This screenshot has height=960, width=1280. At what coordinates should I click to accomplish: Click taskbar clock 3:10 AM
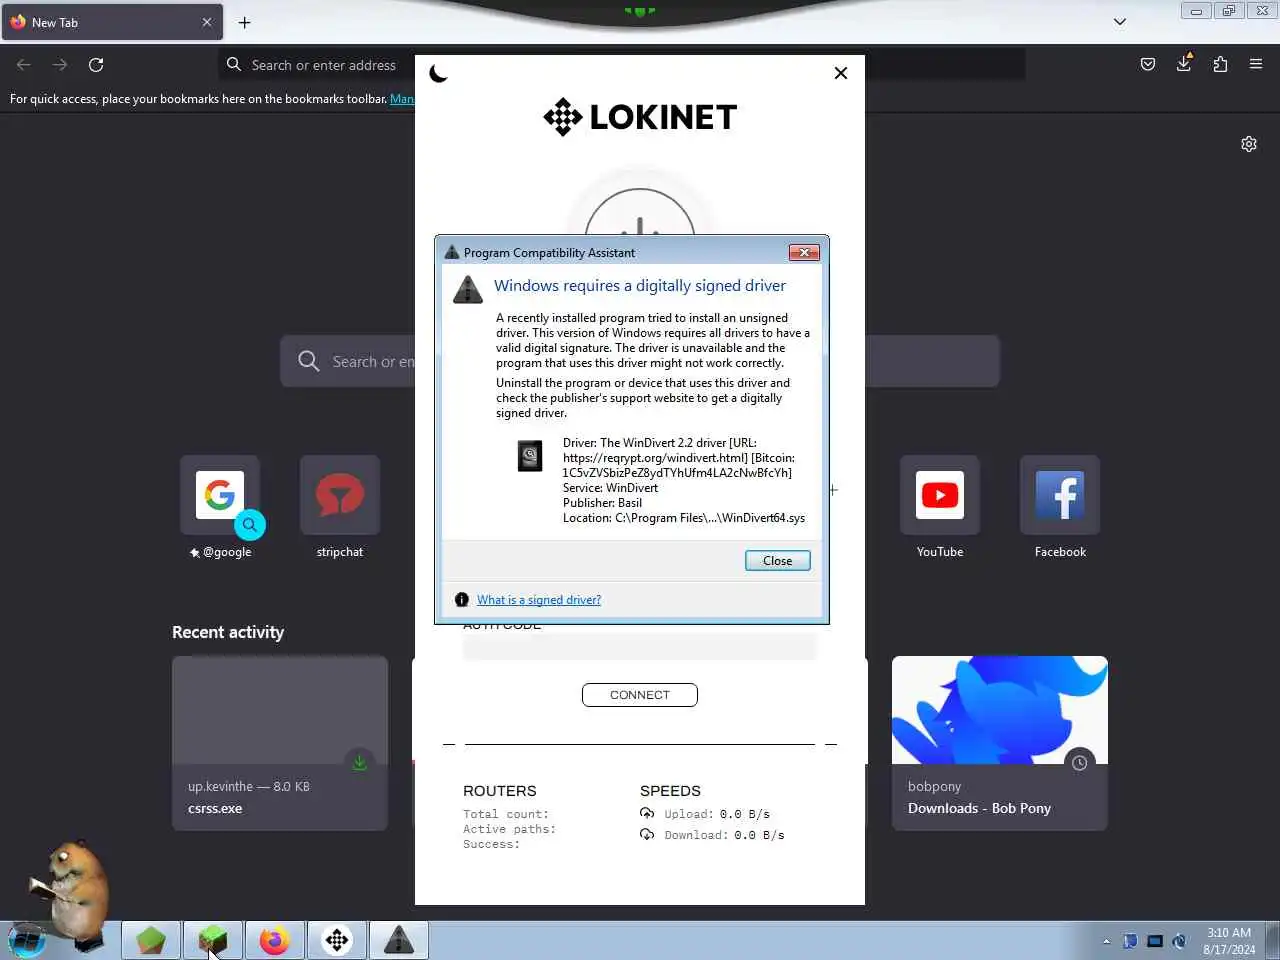pos(1229,941)
